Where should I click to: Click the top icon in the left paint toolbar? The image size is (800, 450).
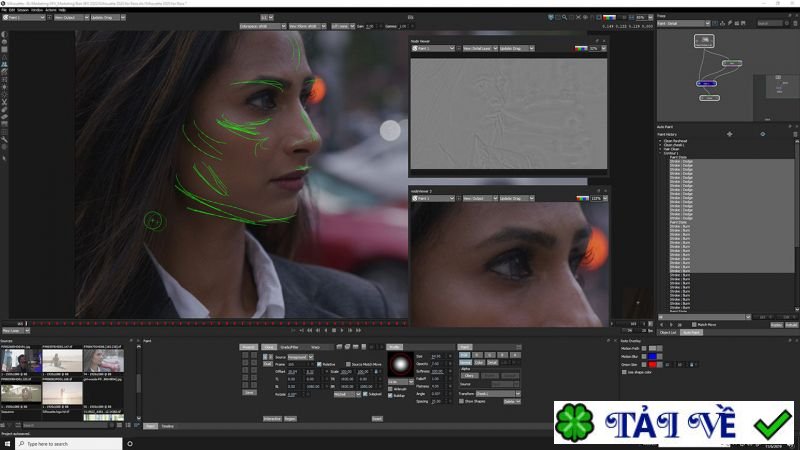[5, 34]
